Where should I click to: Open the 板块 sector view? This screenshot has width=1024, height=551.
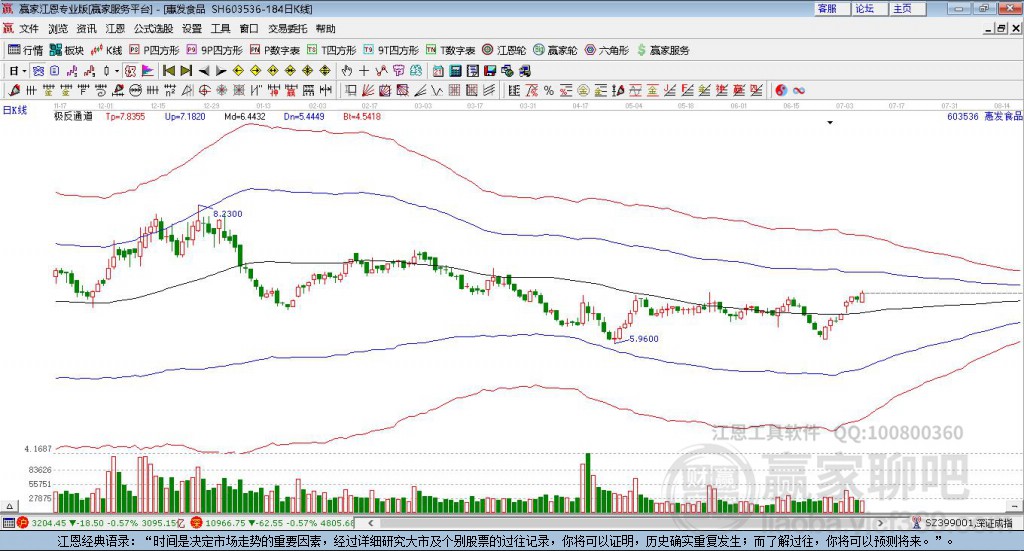coord(67,50)
